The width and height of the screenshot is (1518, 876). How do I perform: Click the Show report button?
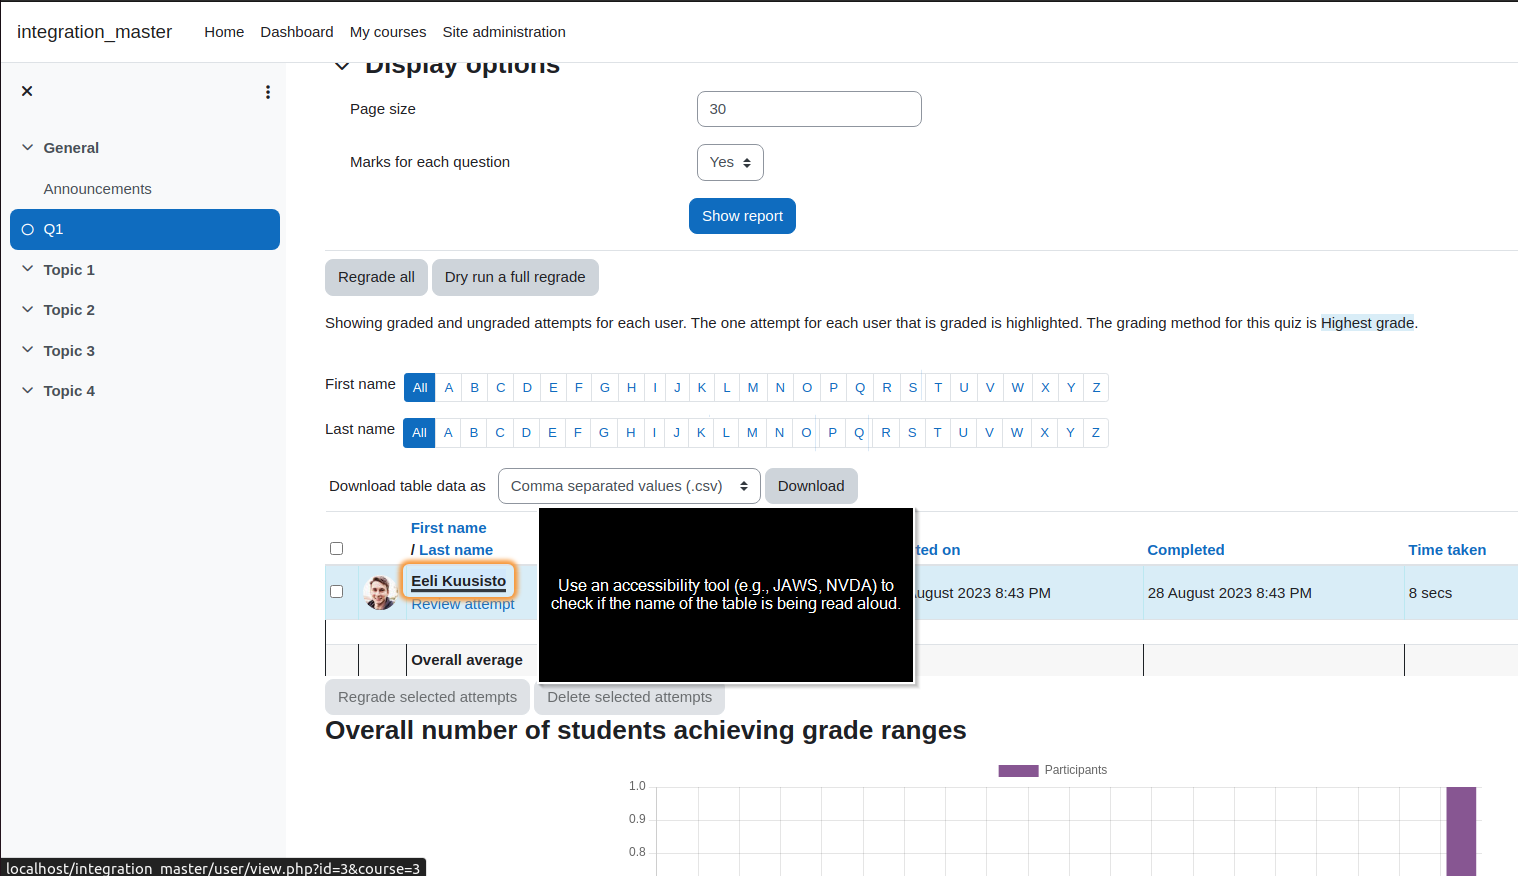pos(742,216)
